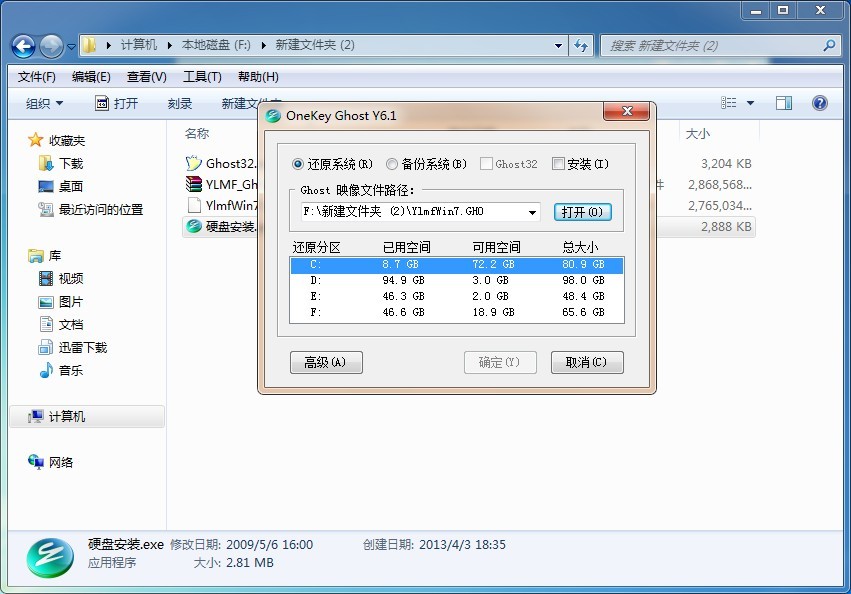The height and width of the screenshot is (594, 851).
Task: Open the 组织 dropdown menu
Action: (x=42, y=102)
